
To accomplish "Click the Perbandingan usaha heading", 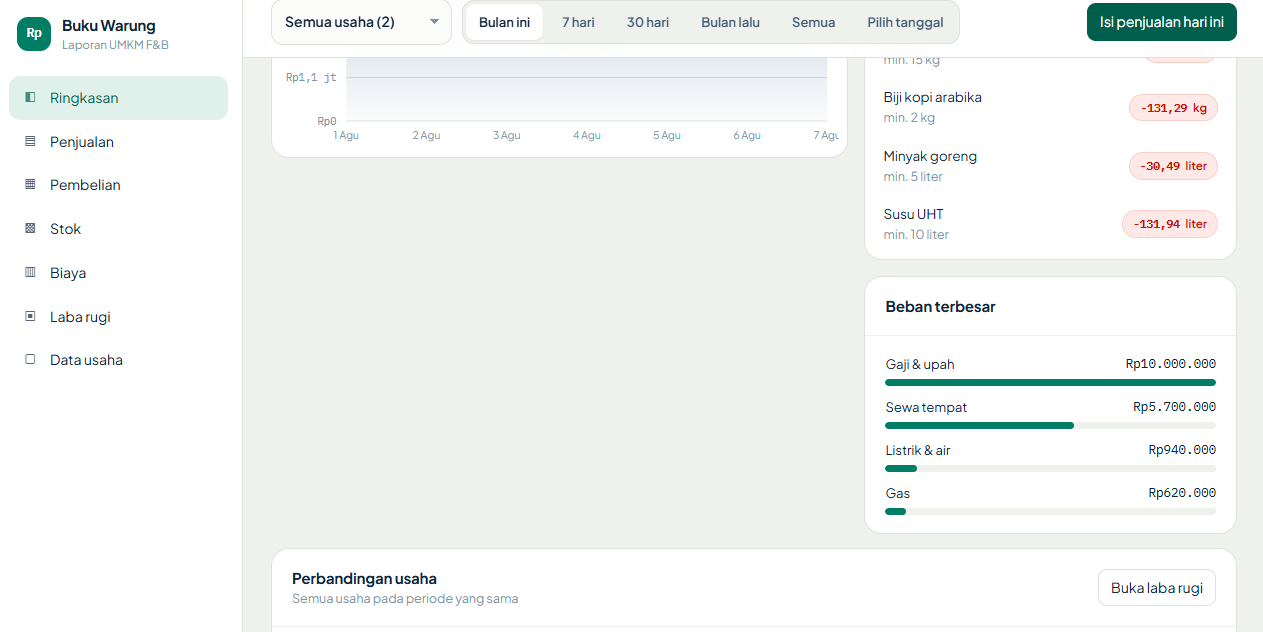I will coord(364,579).
